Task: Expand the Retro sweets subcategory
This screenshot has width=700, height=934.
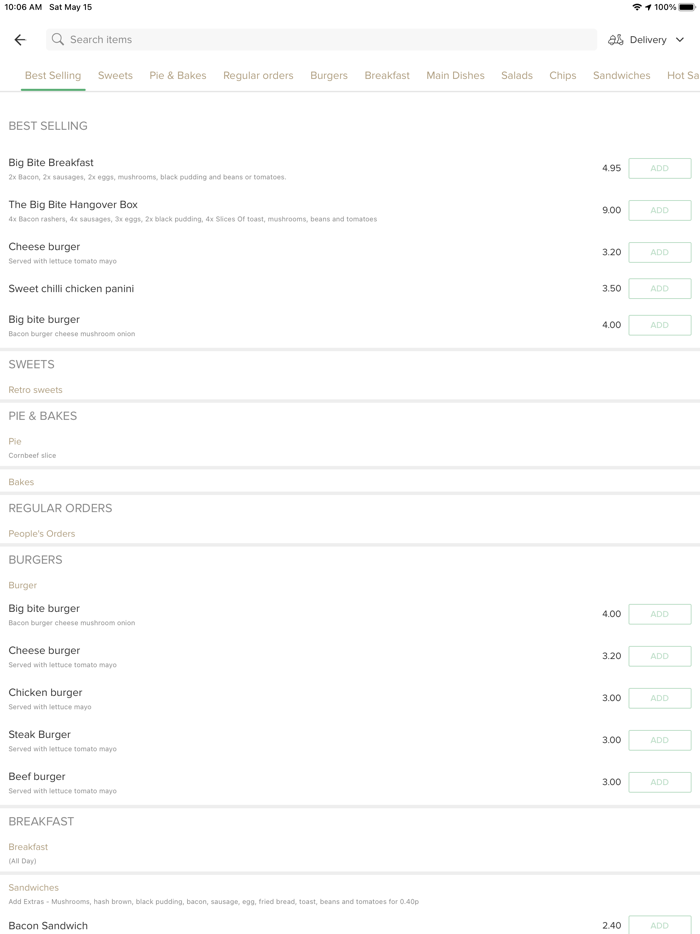Action: point(36,390)
